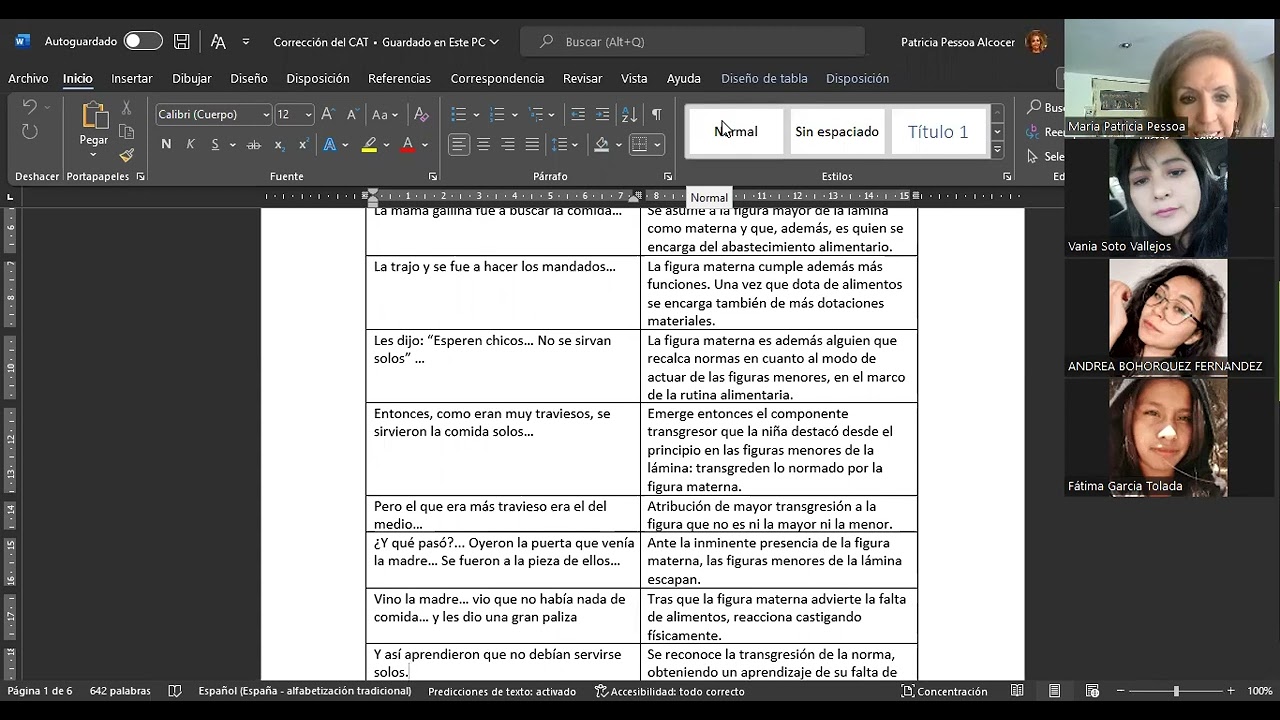Apply the Título 1 style
This screenshot has width=1280, height=720.
tap(938, 132)
